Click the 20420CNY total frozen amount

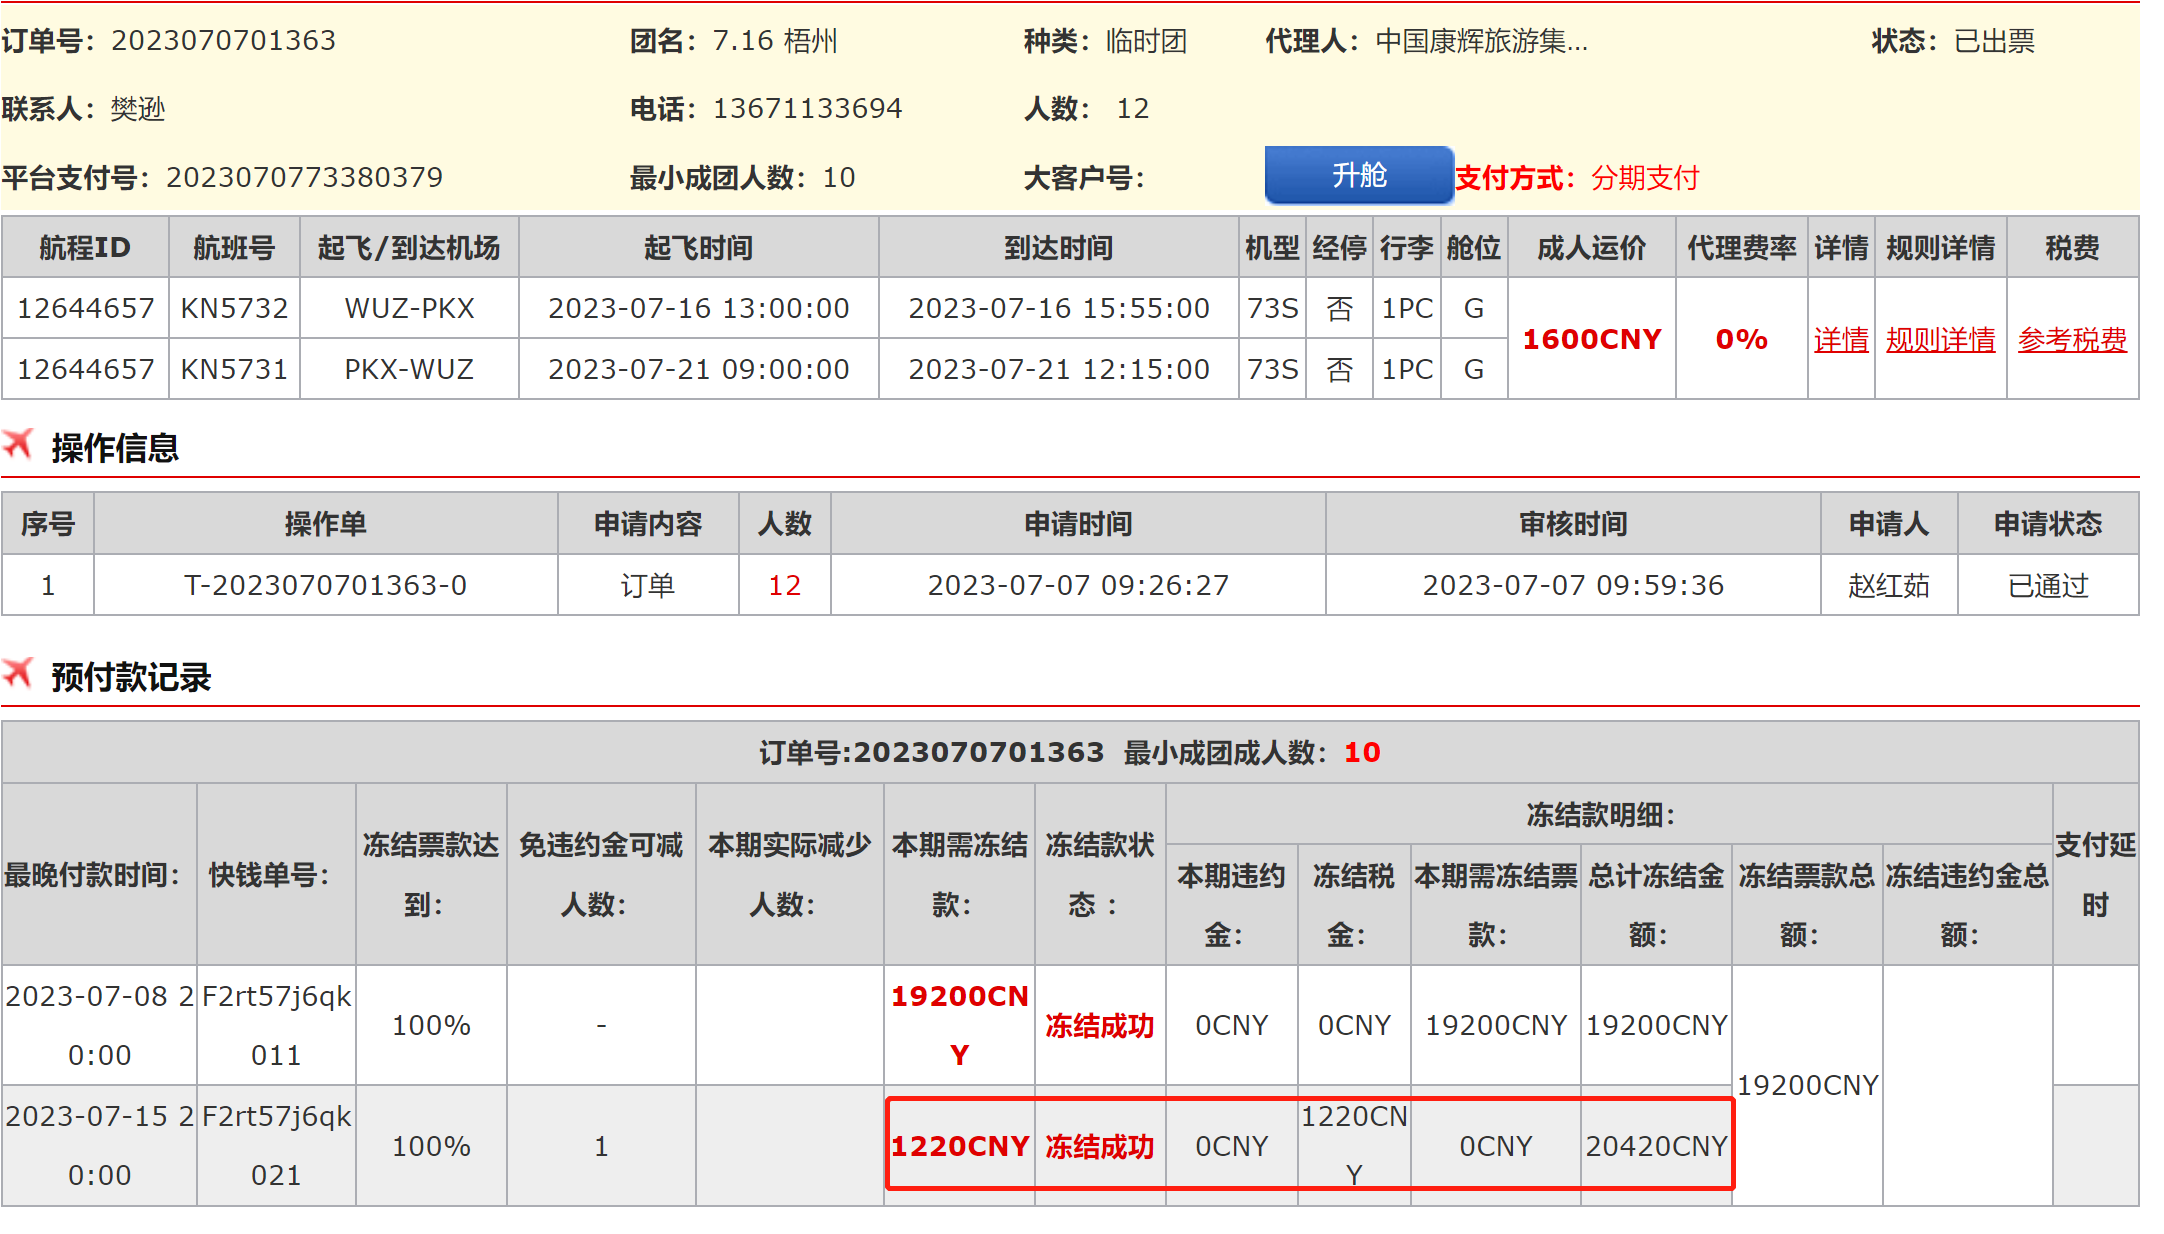(1656, 1146)
